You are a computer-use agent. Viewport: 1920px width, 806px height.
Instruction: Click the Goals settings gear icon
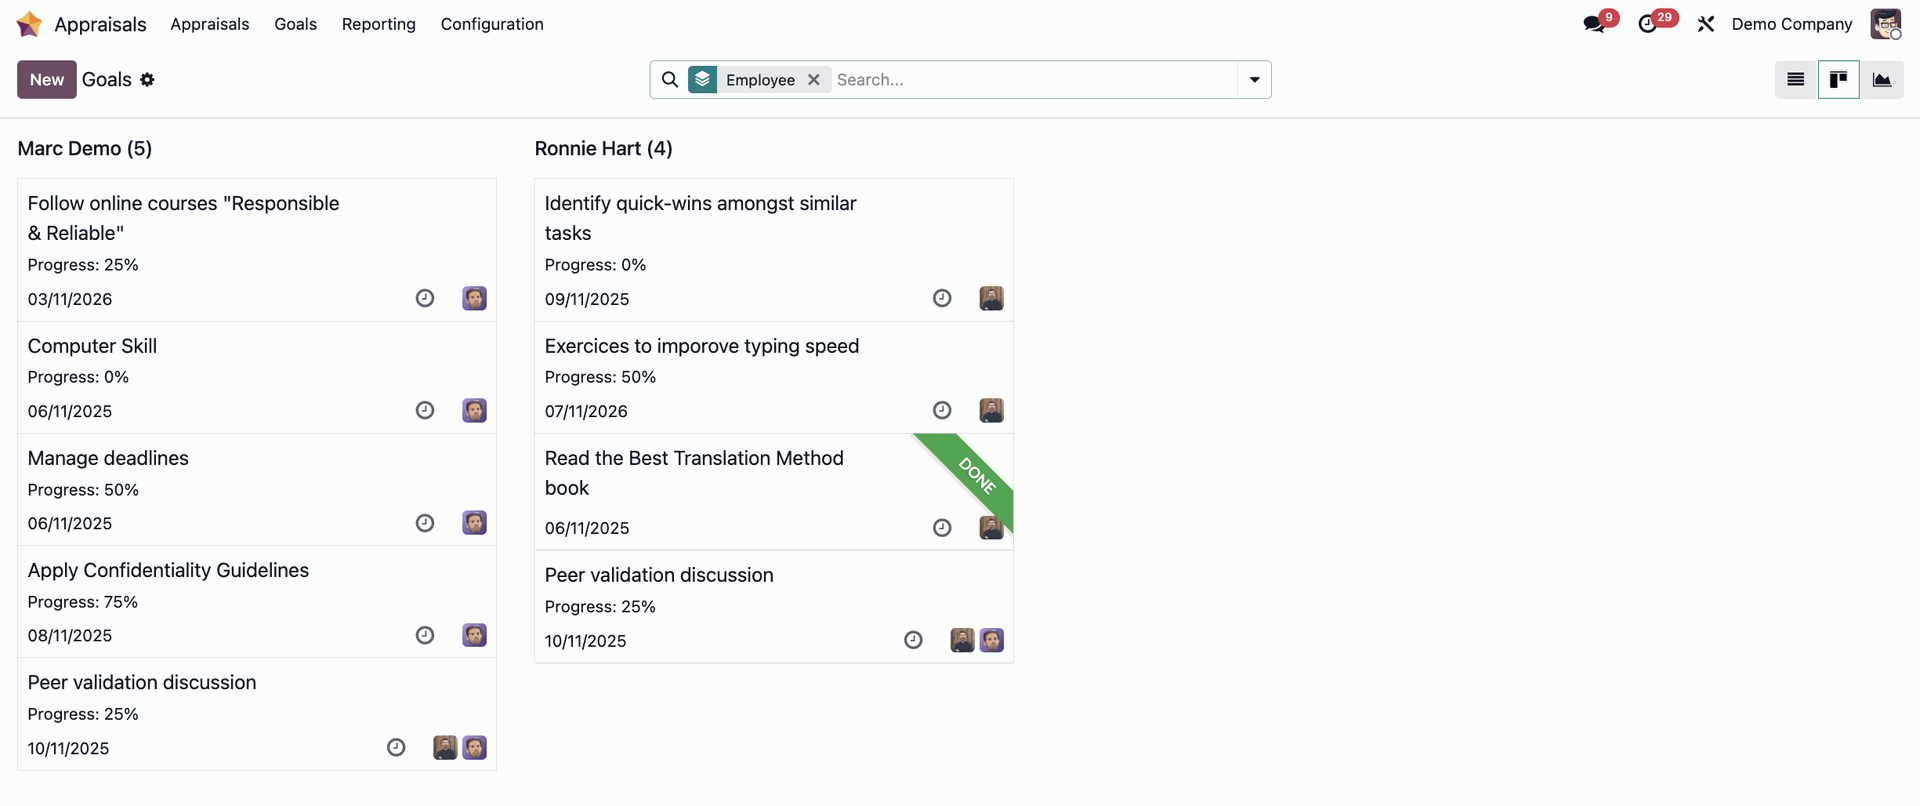147,80
